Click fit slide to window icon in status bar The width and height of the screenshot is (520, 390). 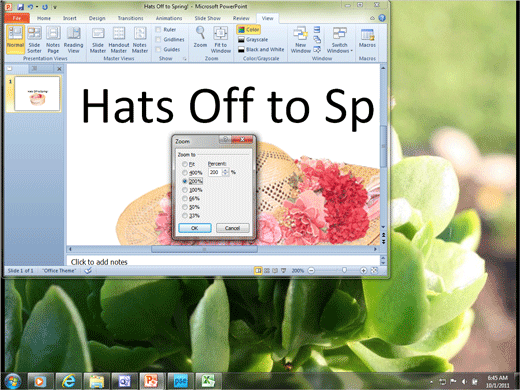point(374,271)
